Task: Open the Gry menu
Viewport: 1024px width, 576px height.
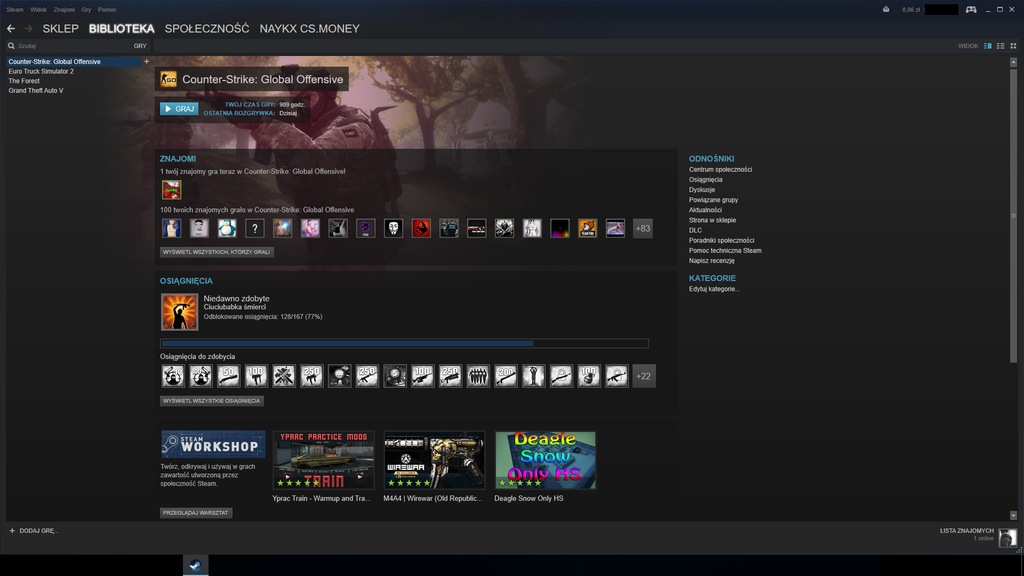Action: 86,10
